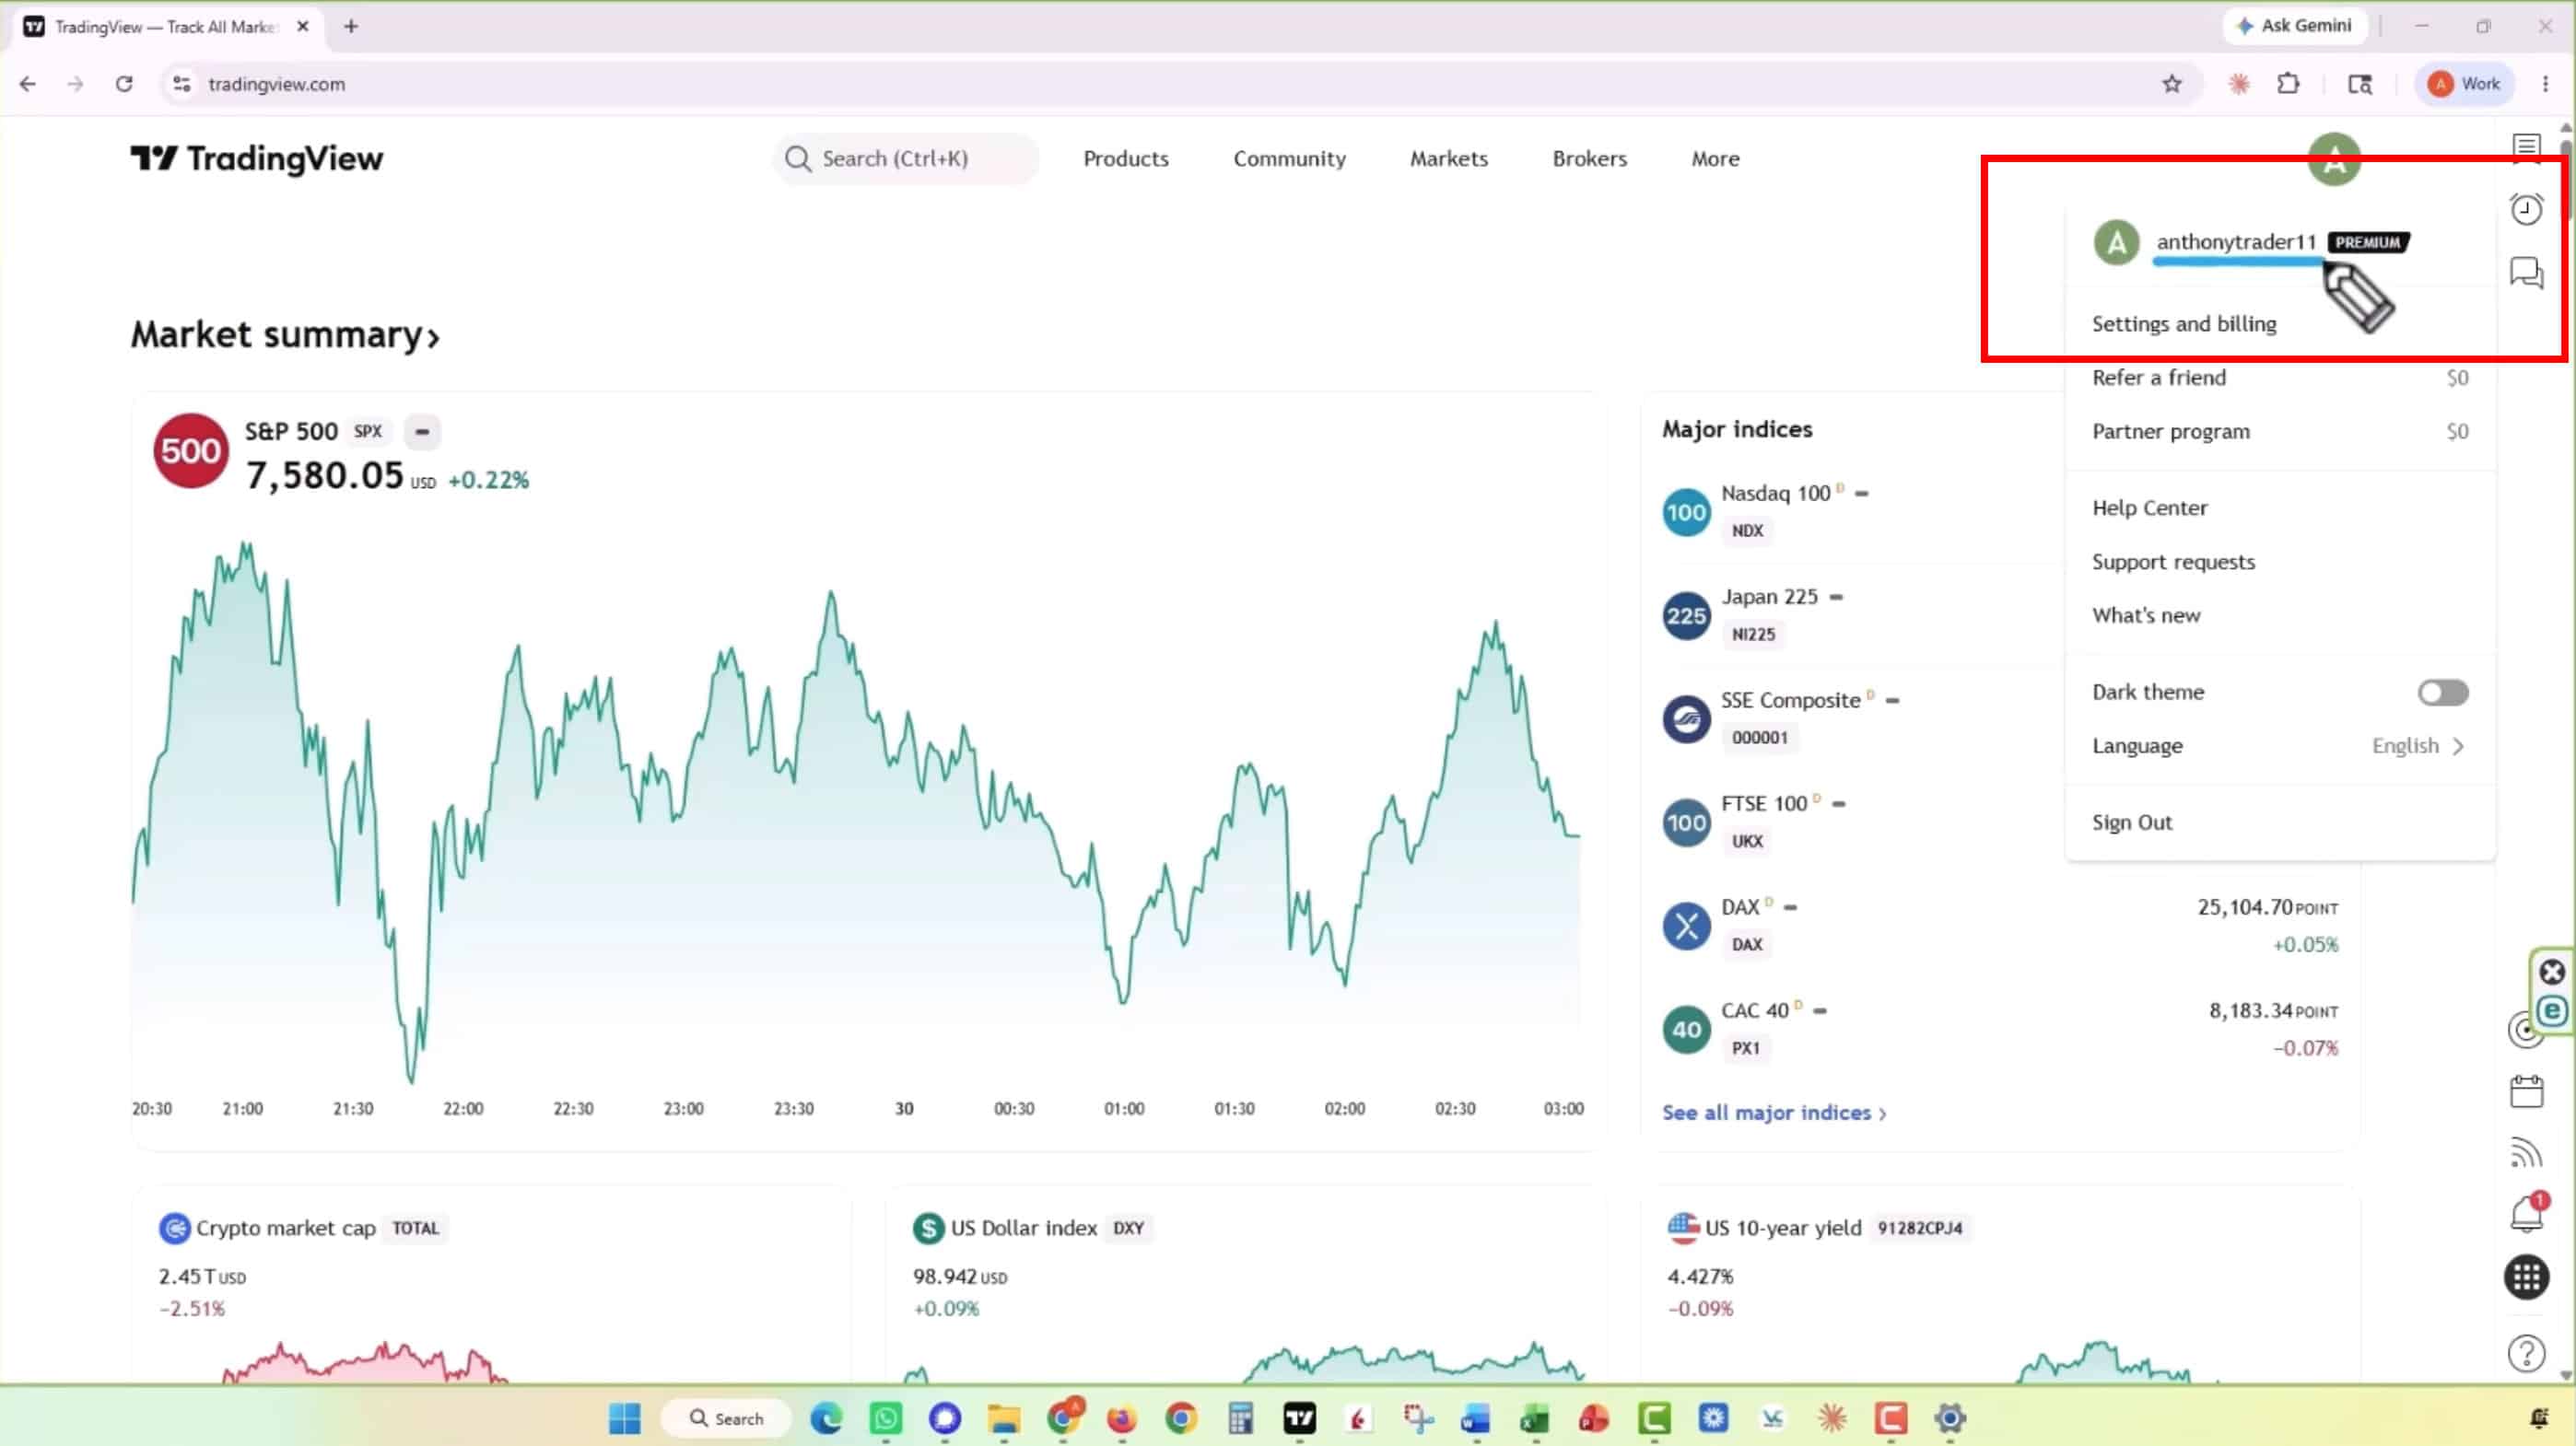Viewport: 2576px width, 1446px height.
Task: Click the Search (Ctrl+K) field
Action: click(x=906, y=158)
